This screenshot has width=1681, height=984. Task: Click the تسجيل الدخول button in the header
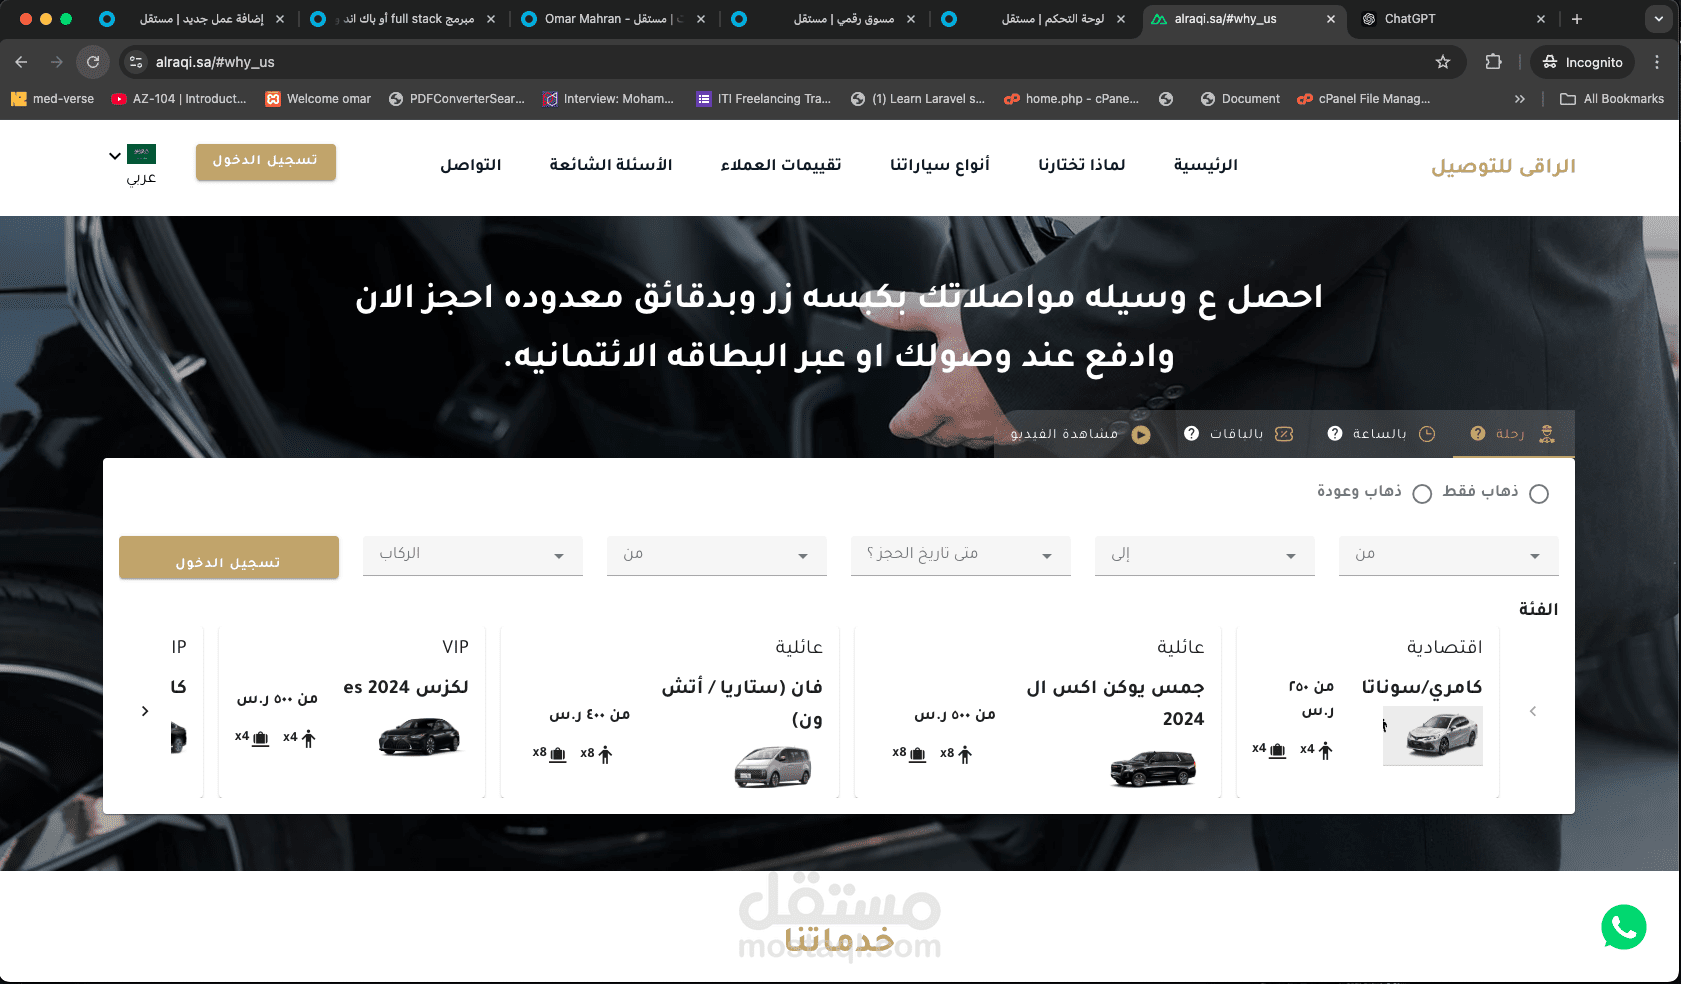pos(266,162)
